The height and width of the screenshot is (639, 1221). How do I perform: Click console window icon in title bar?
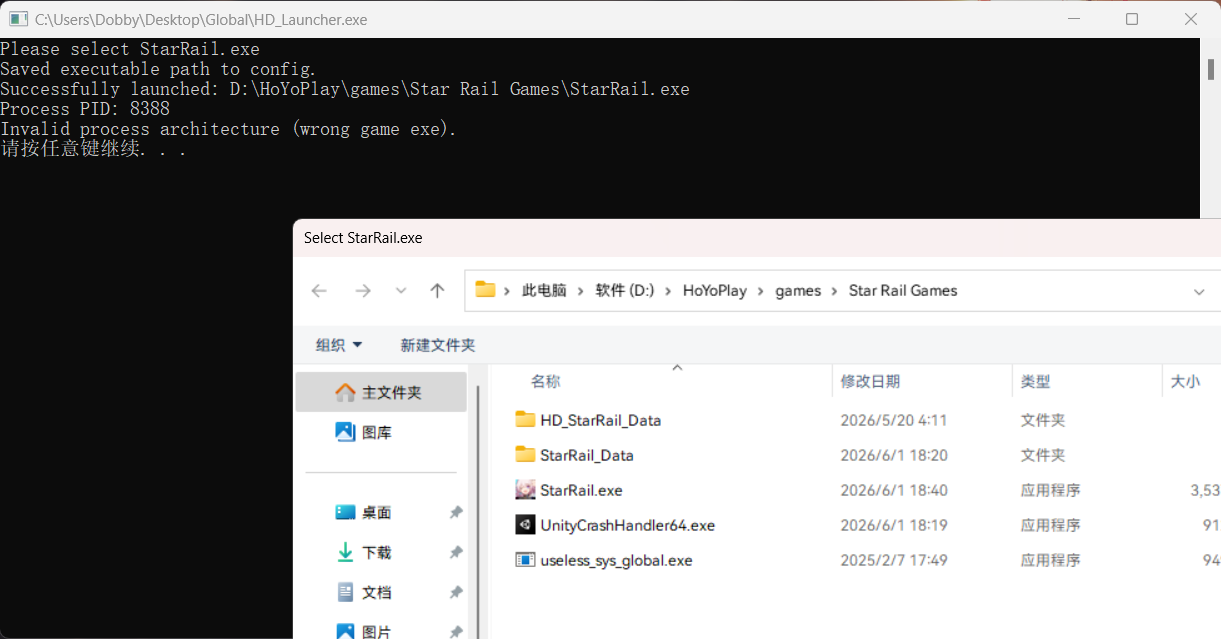[x=18, y=18]
